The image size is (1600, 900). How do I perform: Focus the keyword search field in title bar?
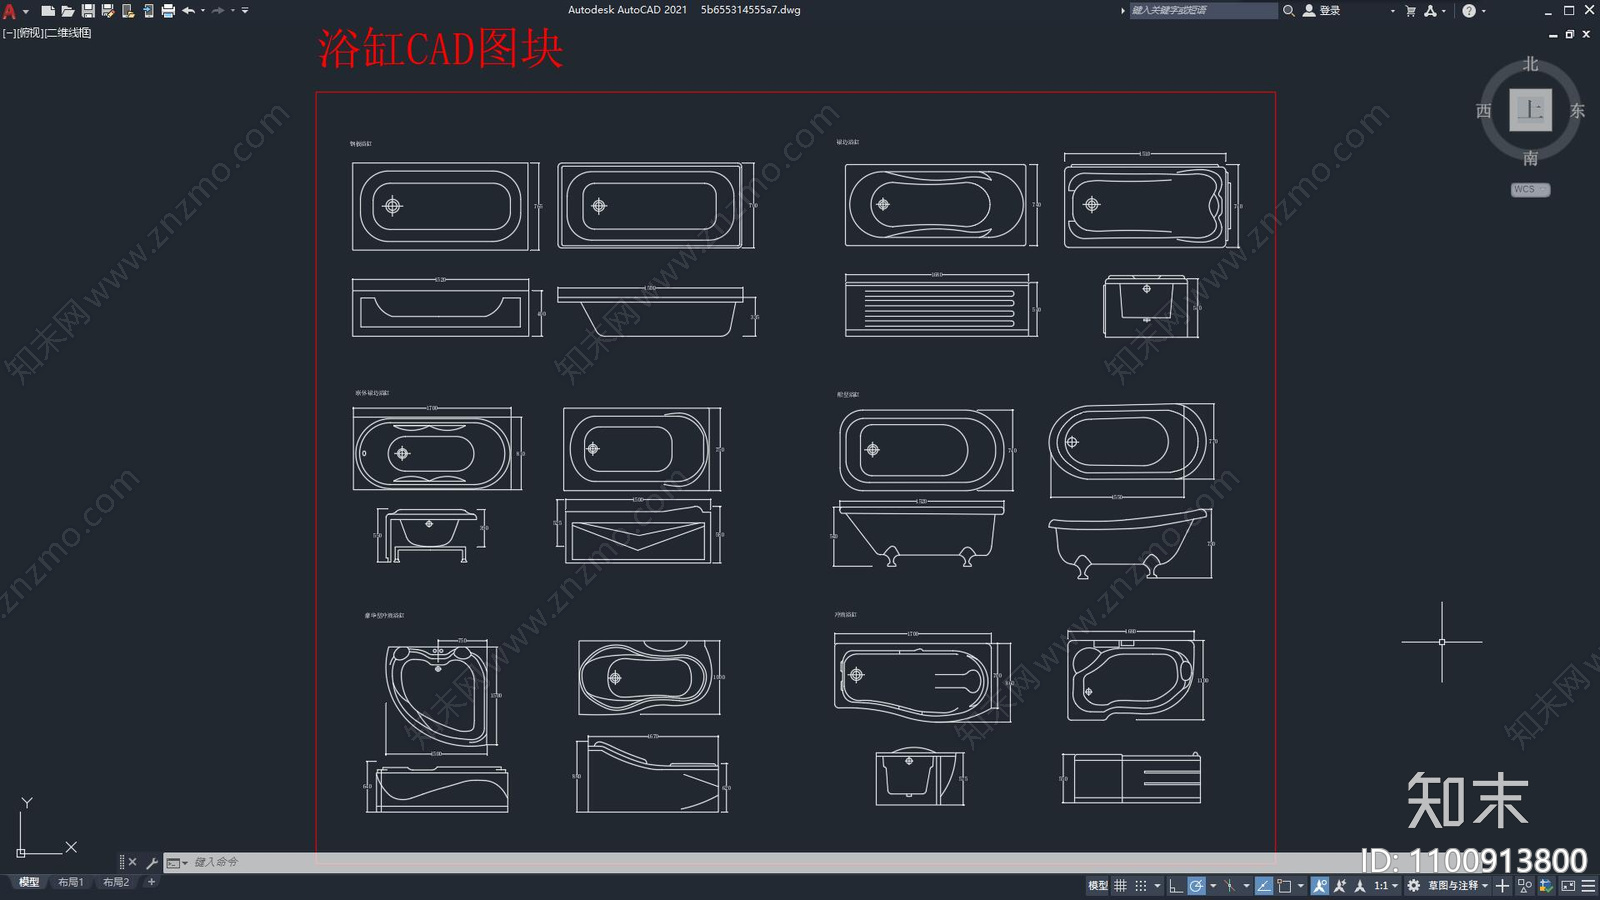click(1203, 10)
